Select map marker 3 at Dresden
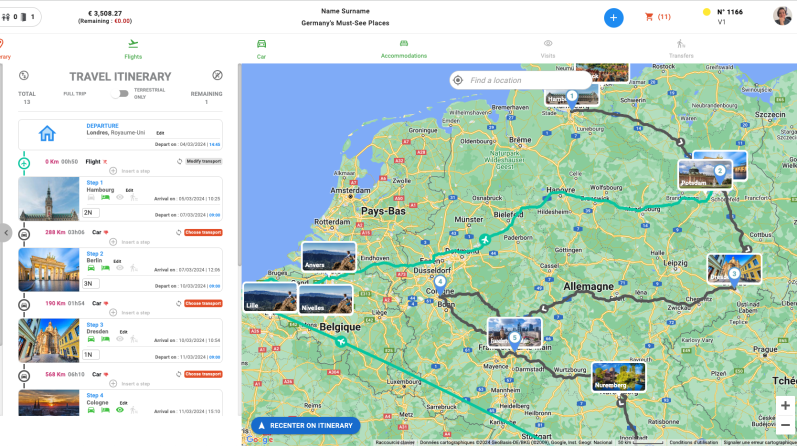Screen dimensions: 797x446 point(734,276)
